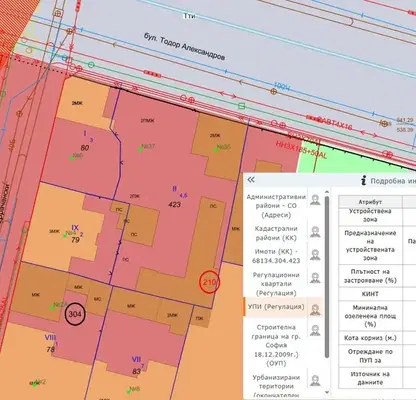Viewport: 416px width, 400px height.
Task: Click the black circled 304 quarter label
Action: 75,314
